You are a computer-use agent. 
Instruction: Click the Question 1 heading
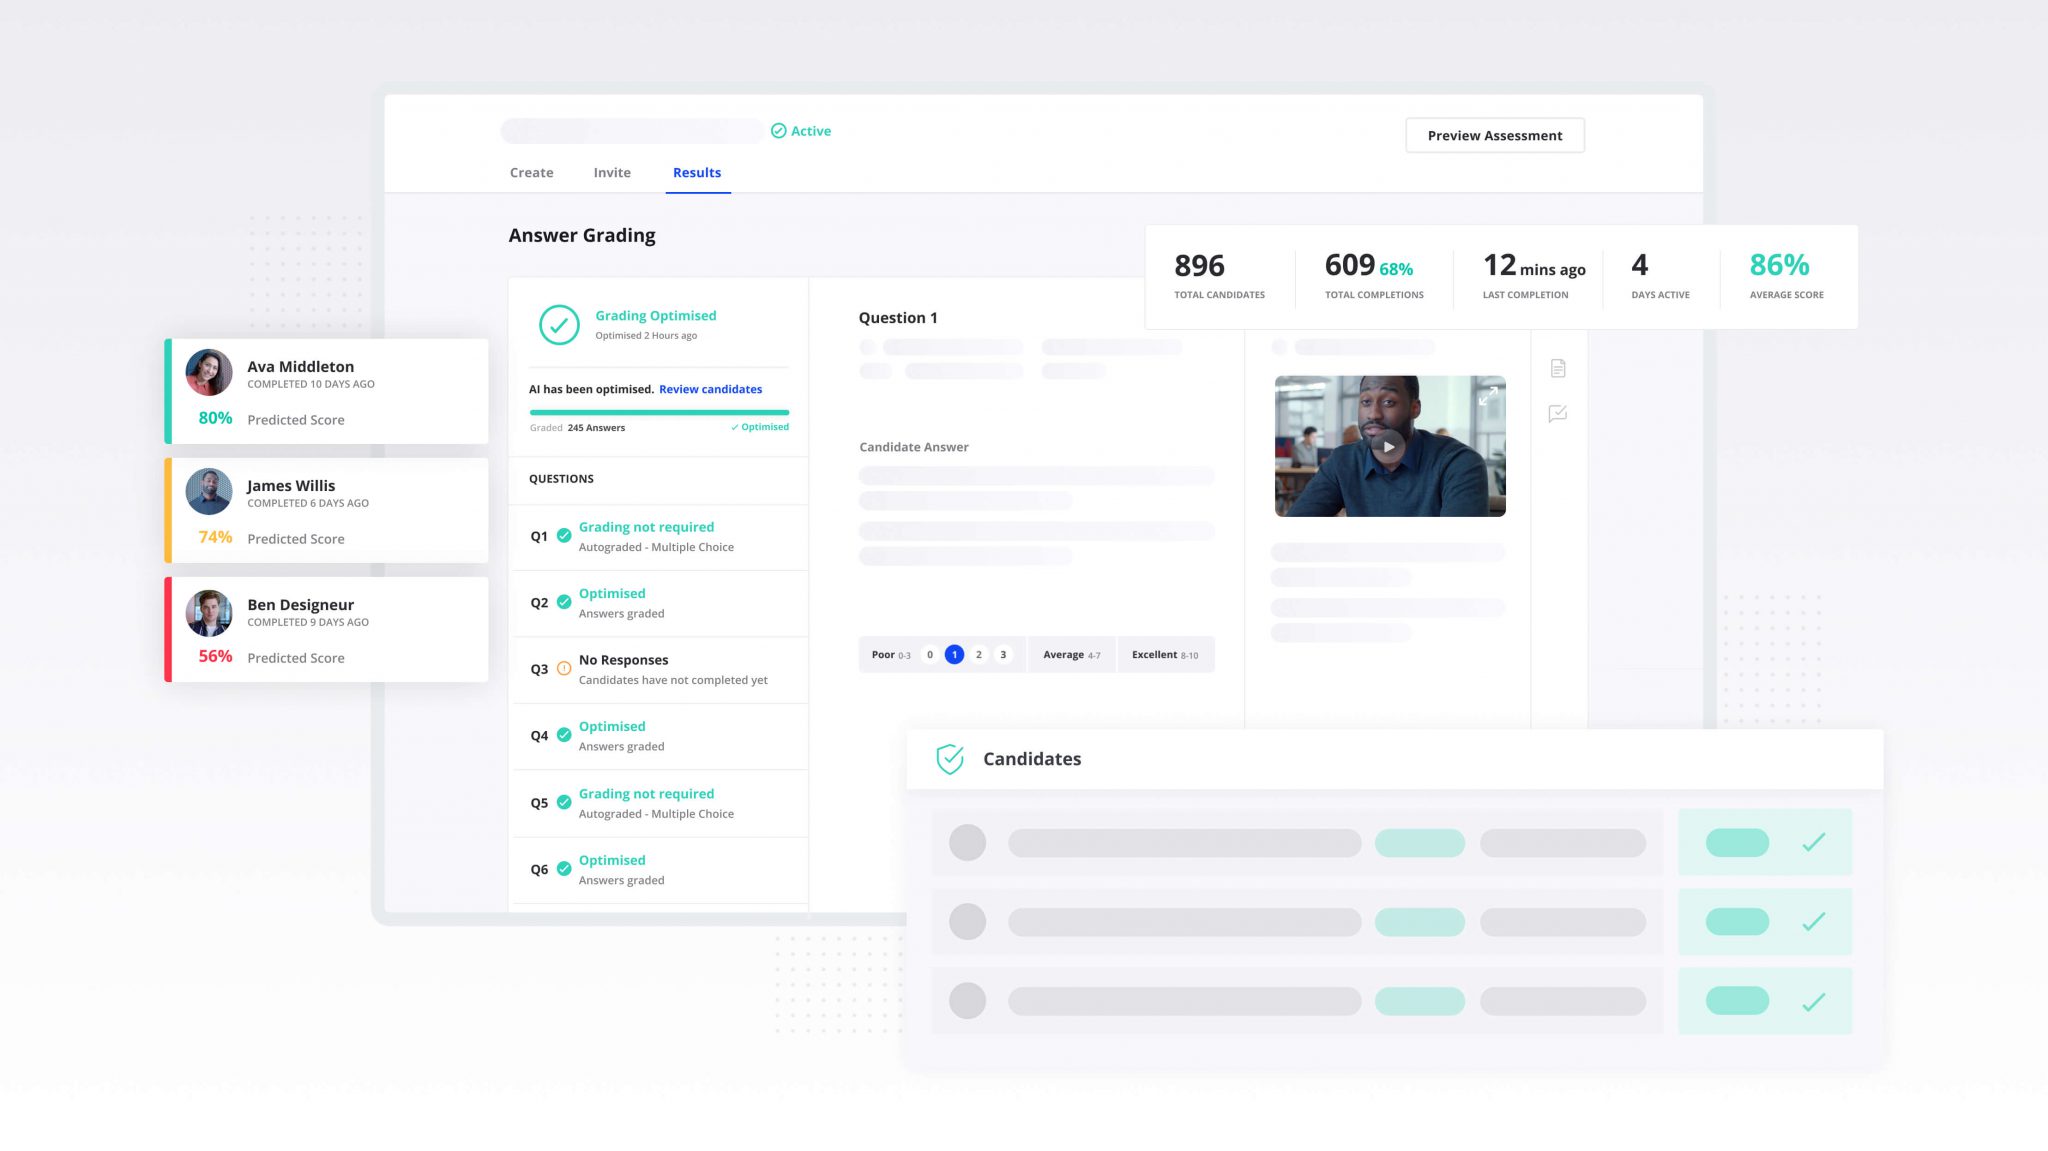tap(898, 318)
